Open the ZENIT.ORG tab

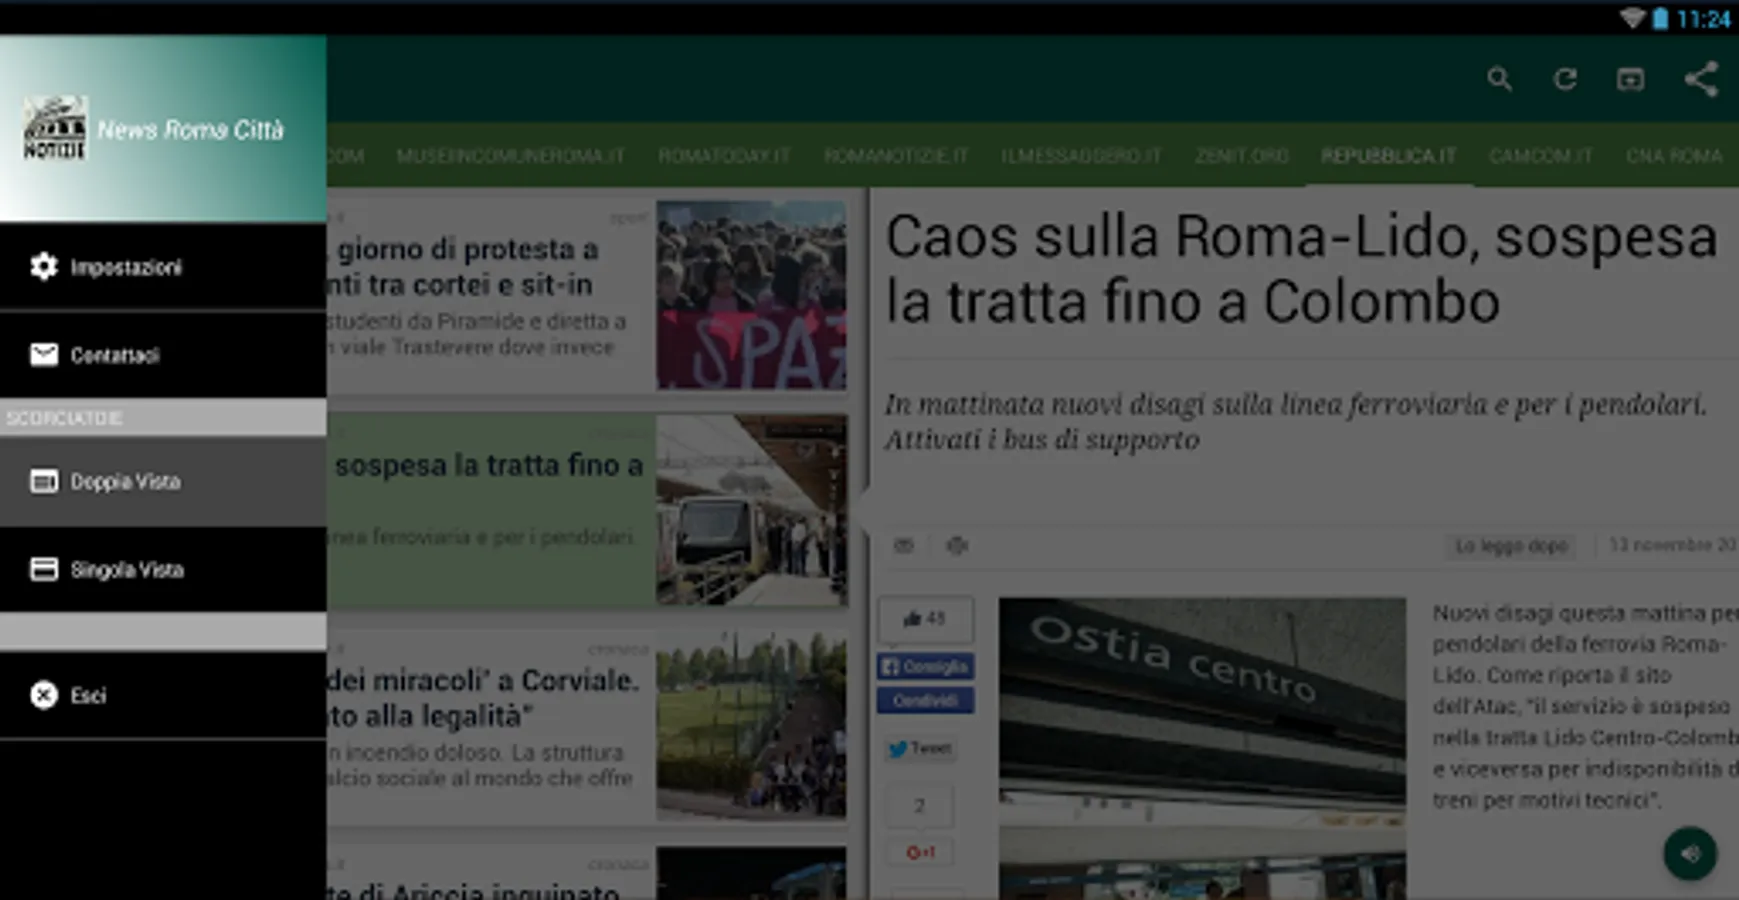[x=1241, y=156]
